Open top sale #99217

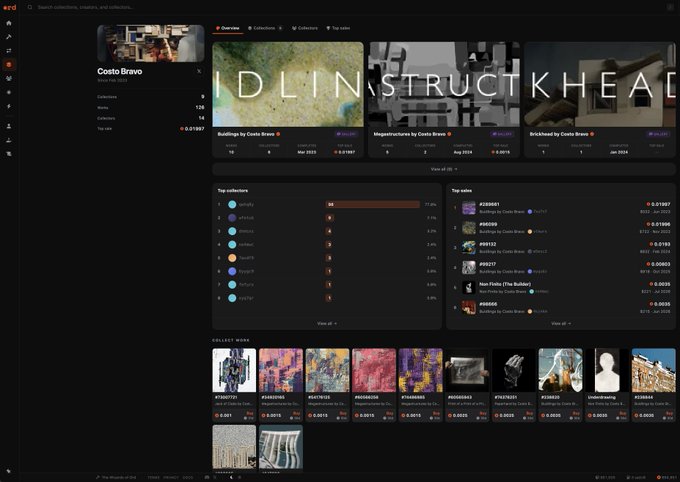click(x=561, y=268)
